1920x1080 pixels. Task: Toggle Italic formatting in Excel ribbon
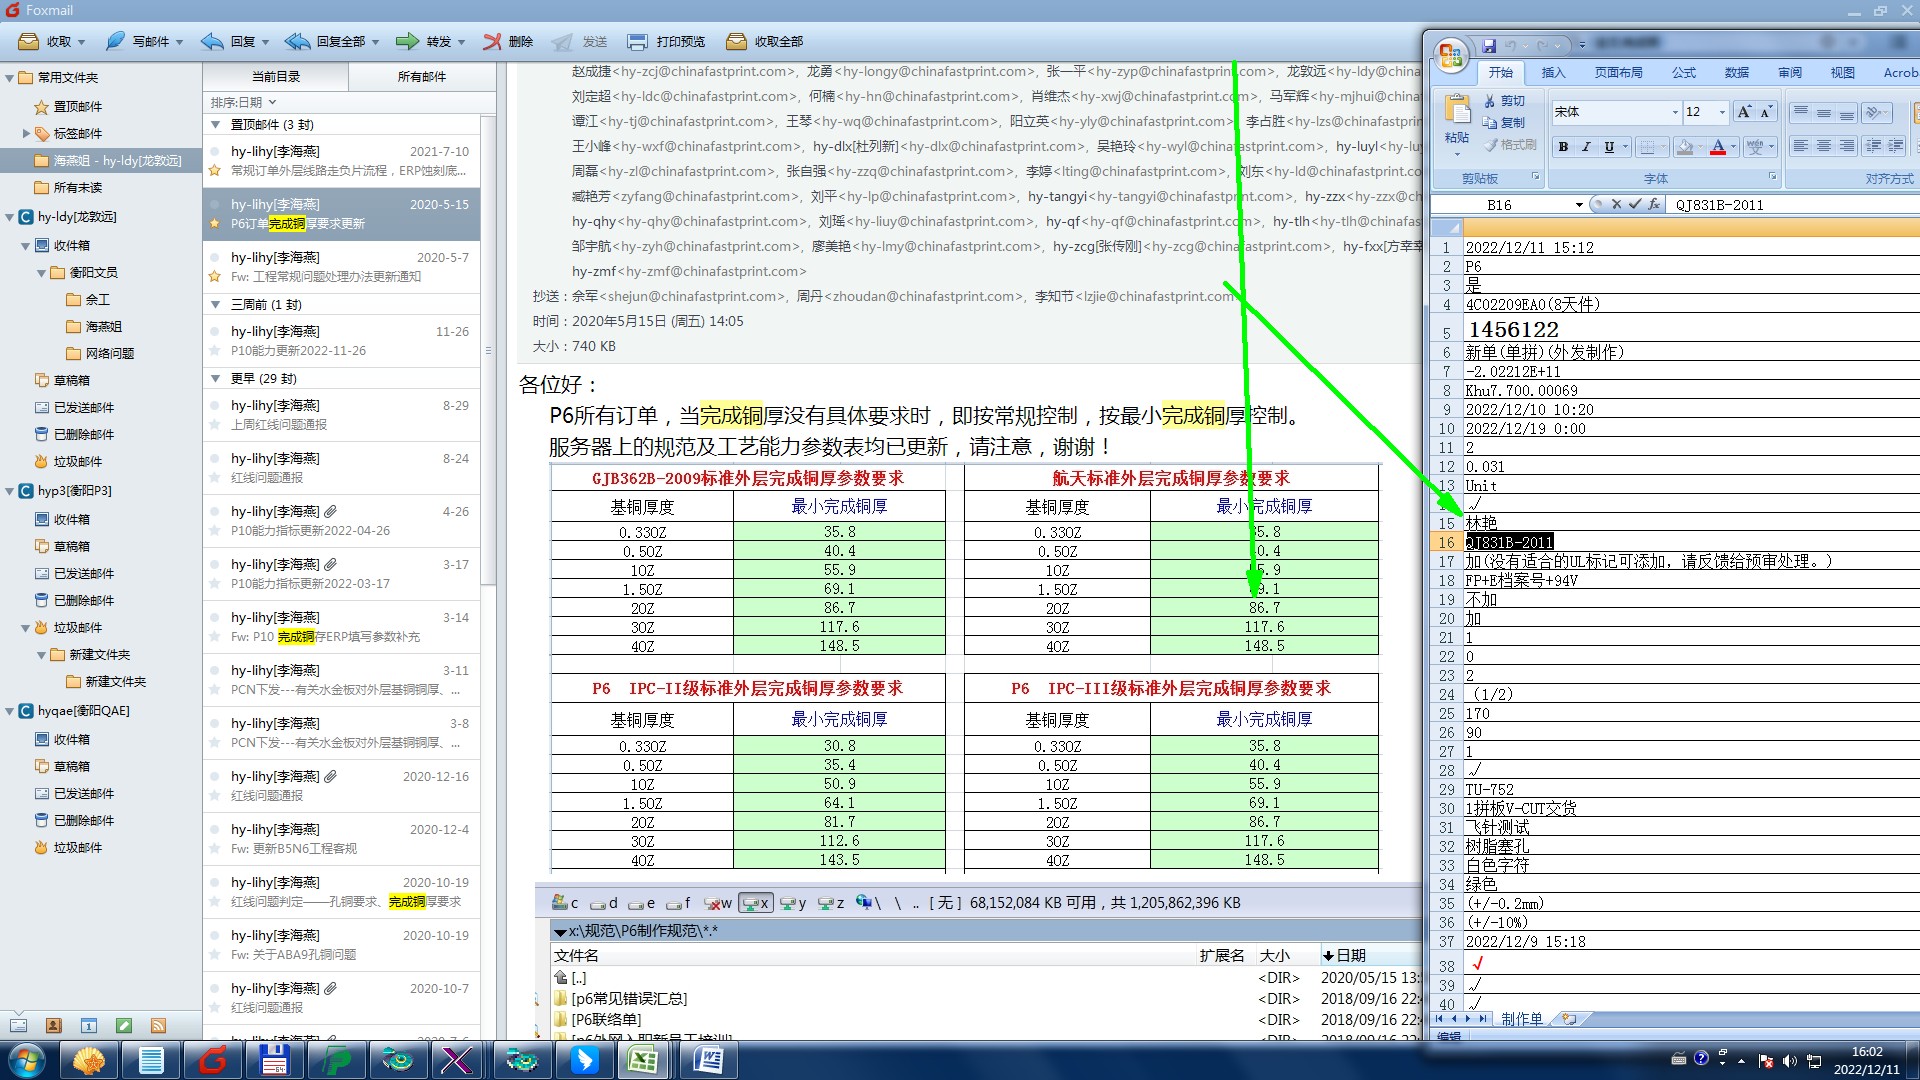tap(1586, 147)
